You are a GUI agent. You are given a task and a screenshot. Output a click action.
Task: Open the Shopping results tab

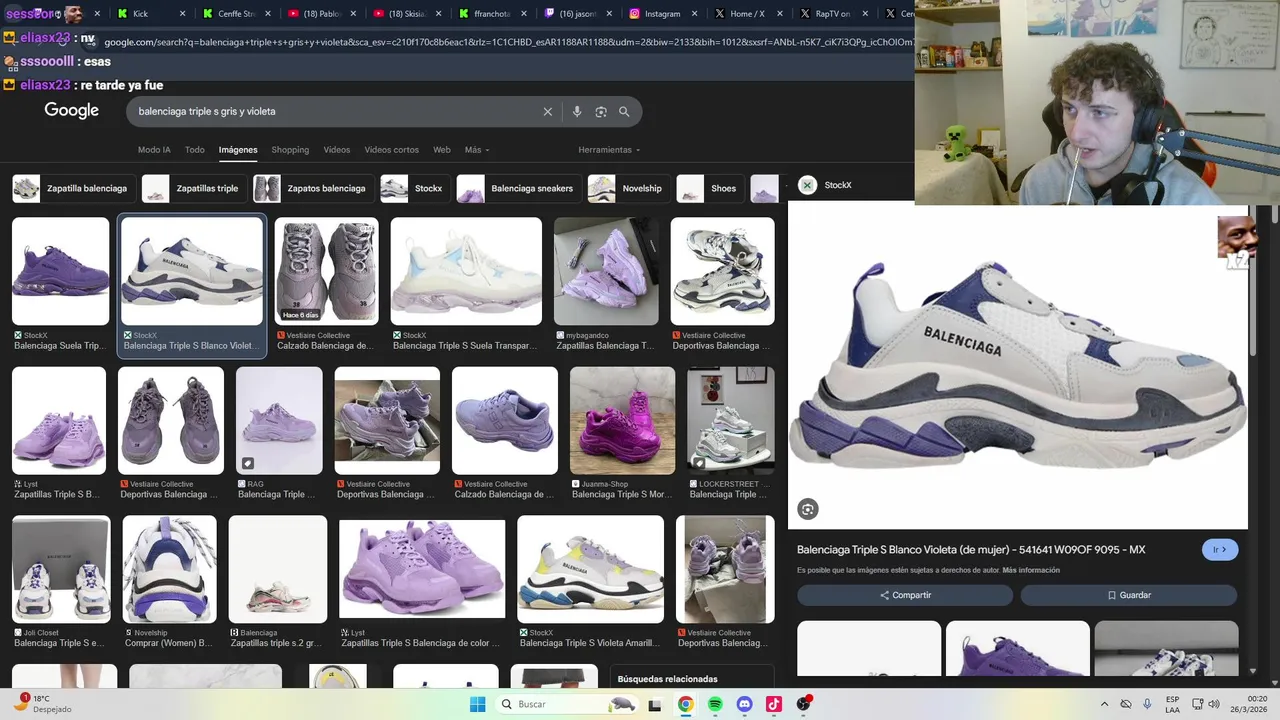coord(290,150)
